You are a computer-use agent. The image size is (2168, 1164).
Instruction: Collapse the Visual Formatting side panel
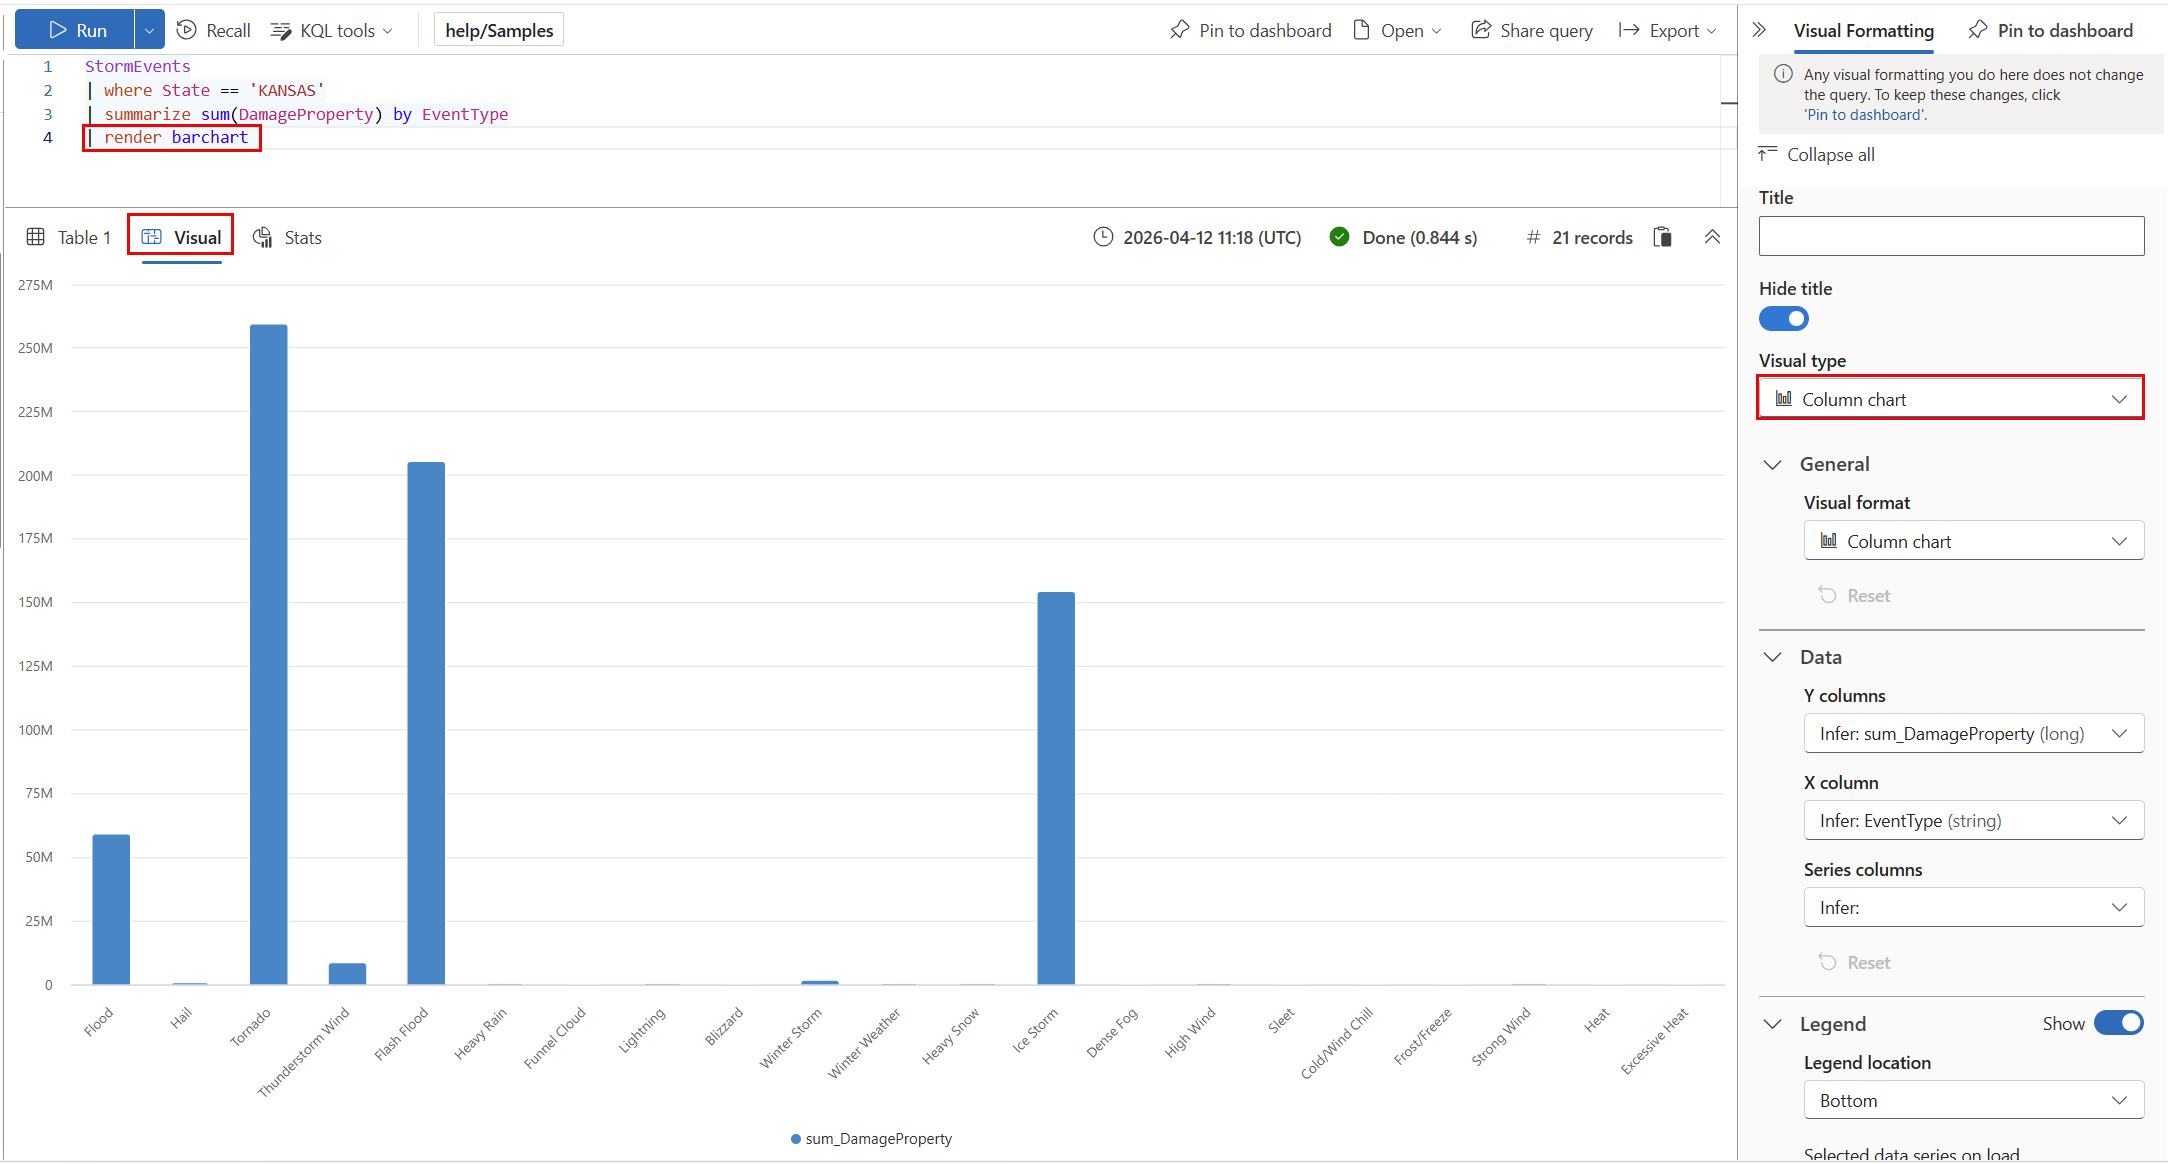1759,30
